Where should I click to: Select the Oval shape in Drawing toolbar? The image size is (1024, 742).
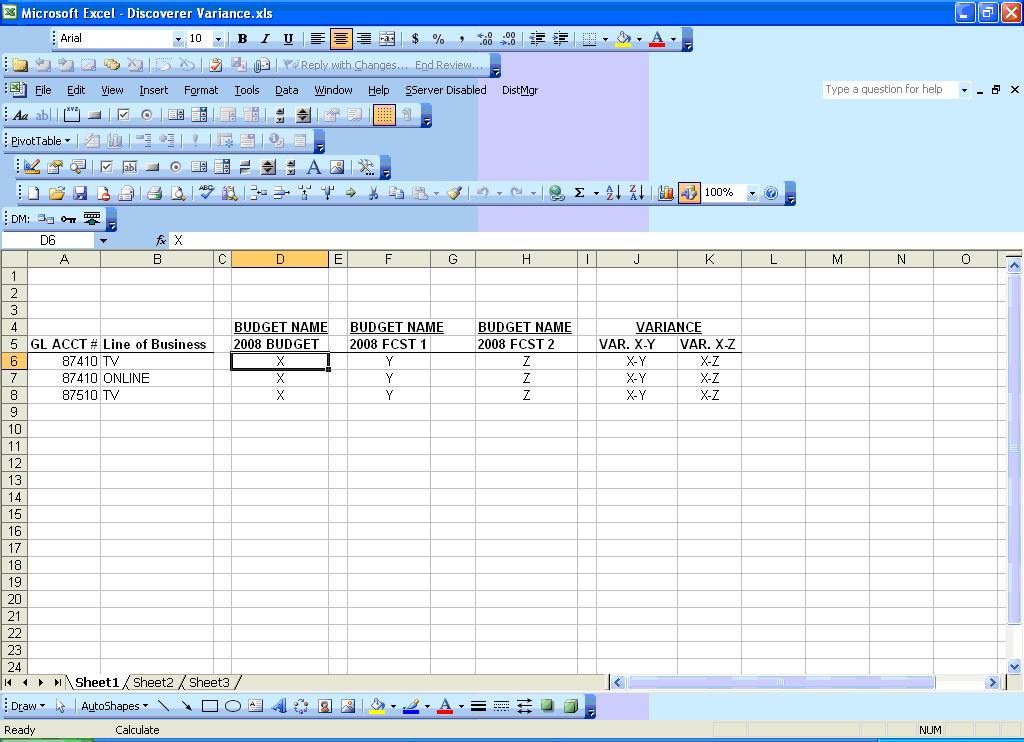[232, 706]
